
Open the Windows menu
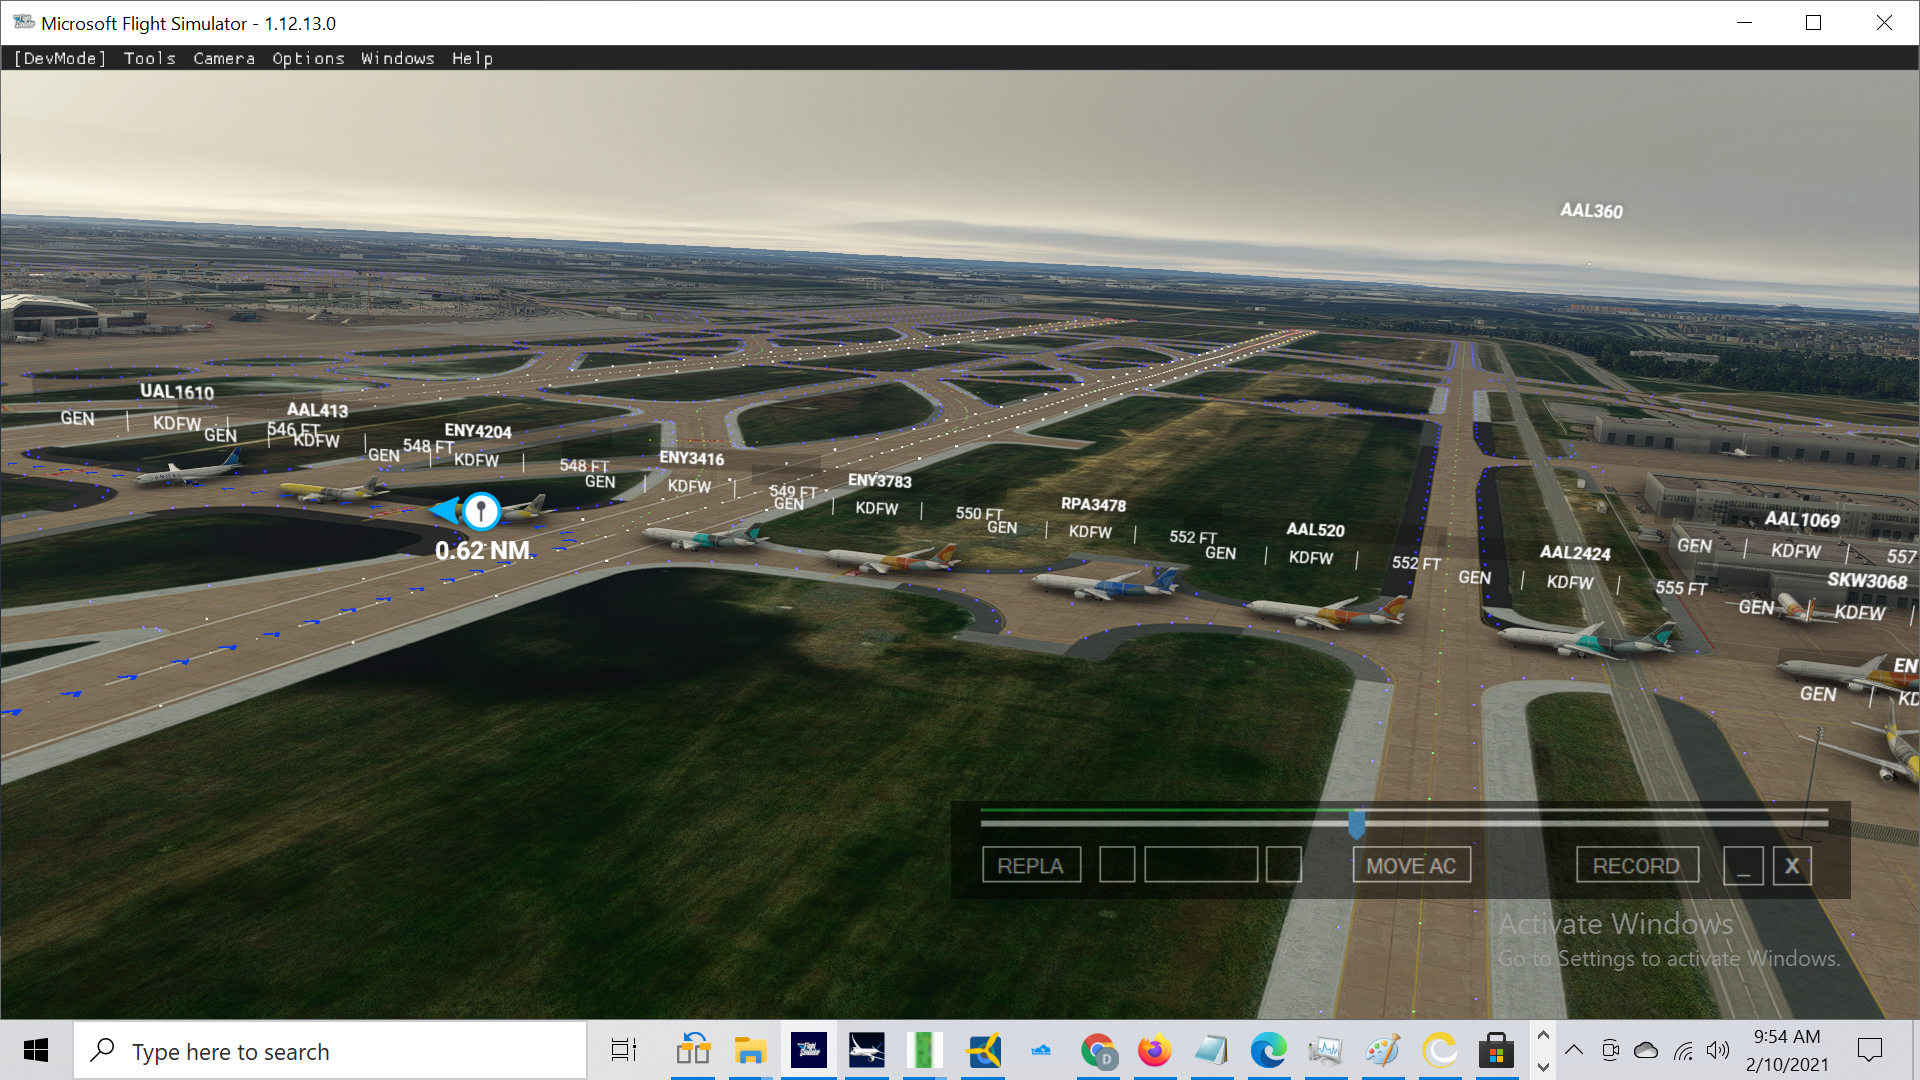coord(398,58)
